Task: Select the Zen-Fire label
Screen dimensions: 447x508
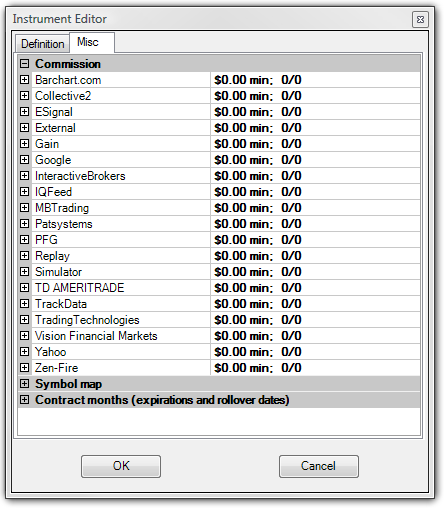Action: click(57, 368)
